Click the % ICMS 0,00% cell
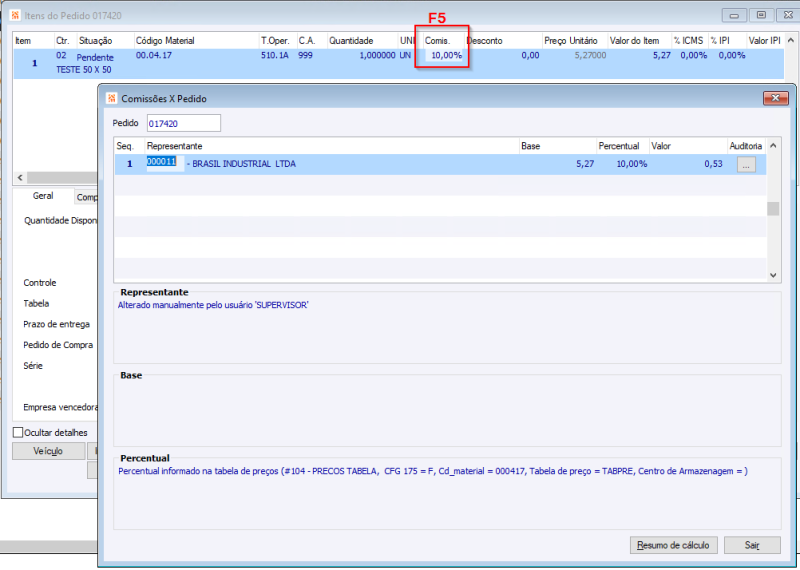 pos(693,55)
